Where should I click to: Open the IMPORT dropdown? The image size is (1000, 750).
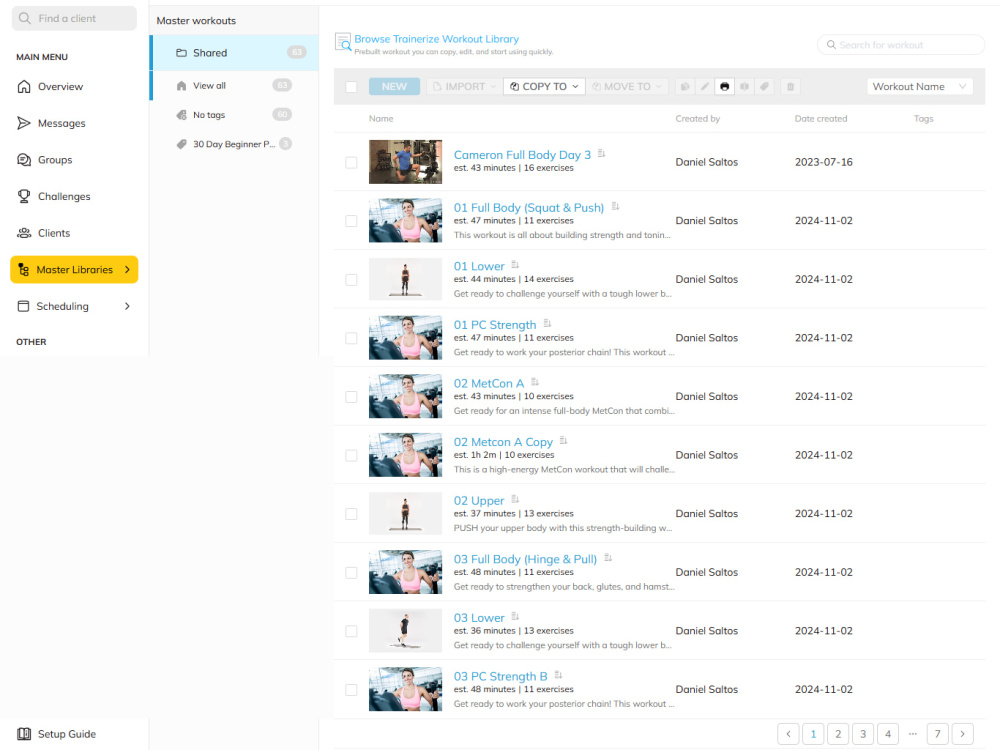coord(464,87)
